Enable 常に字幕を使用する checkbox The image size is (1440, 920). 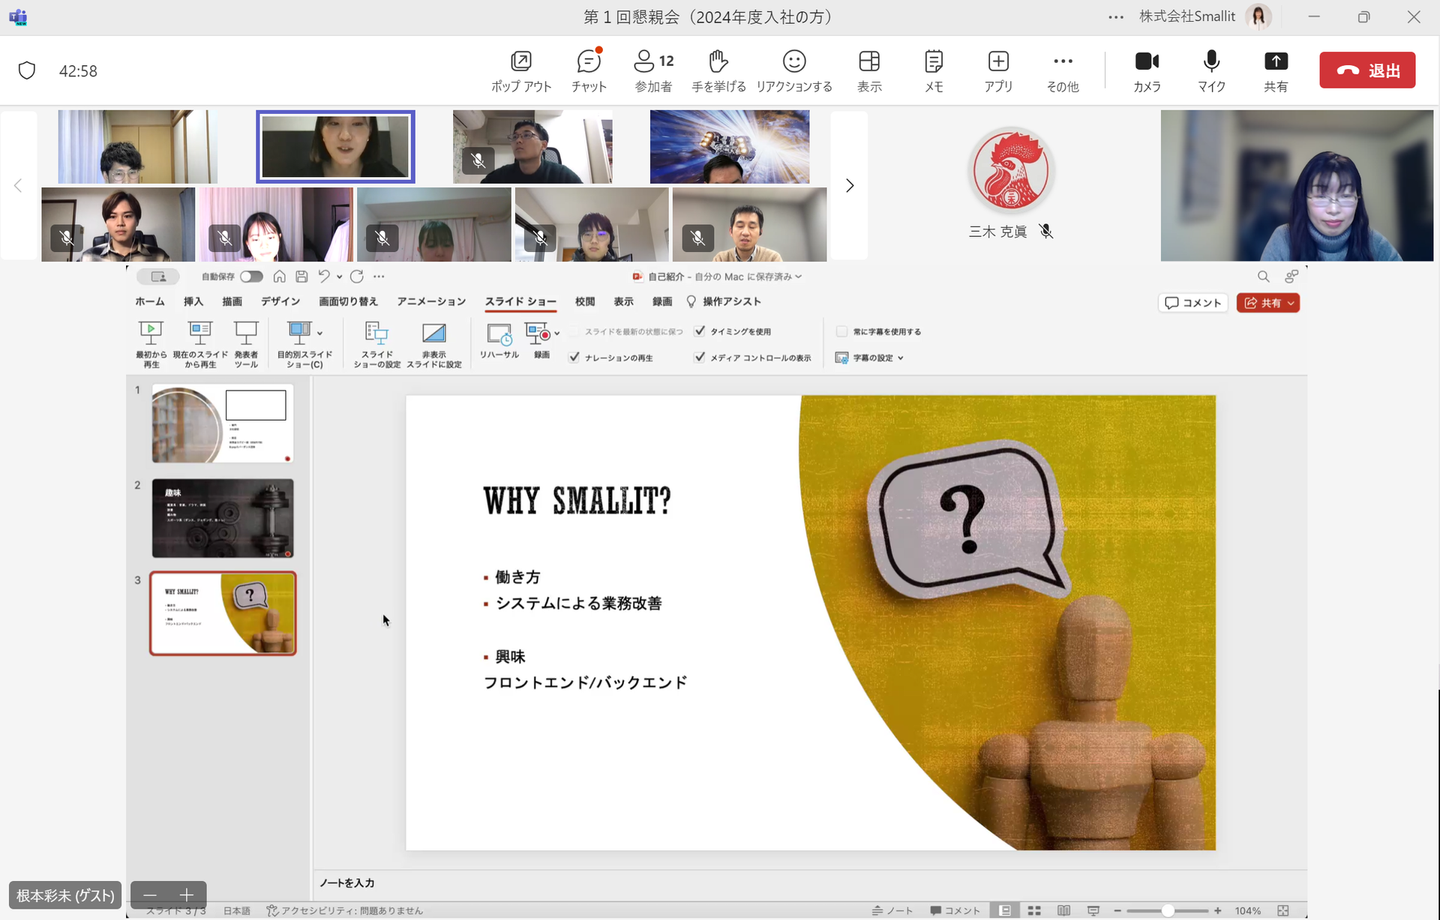click(842, 331)
